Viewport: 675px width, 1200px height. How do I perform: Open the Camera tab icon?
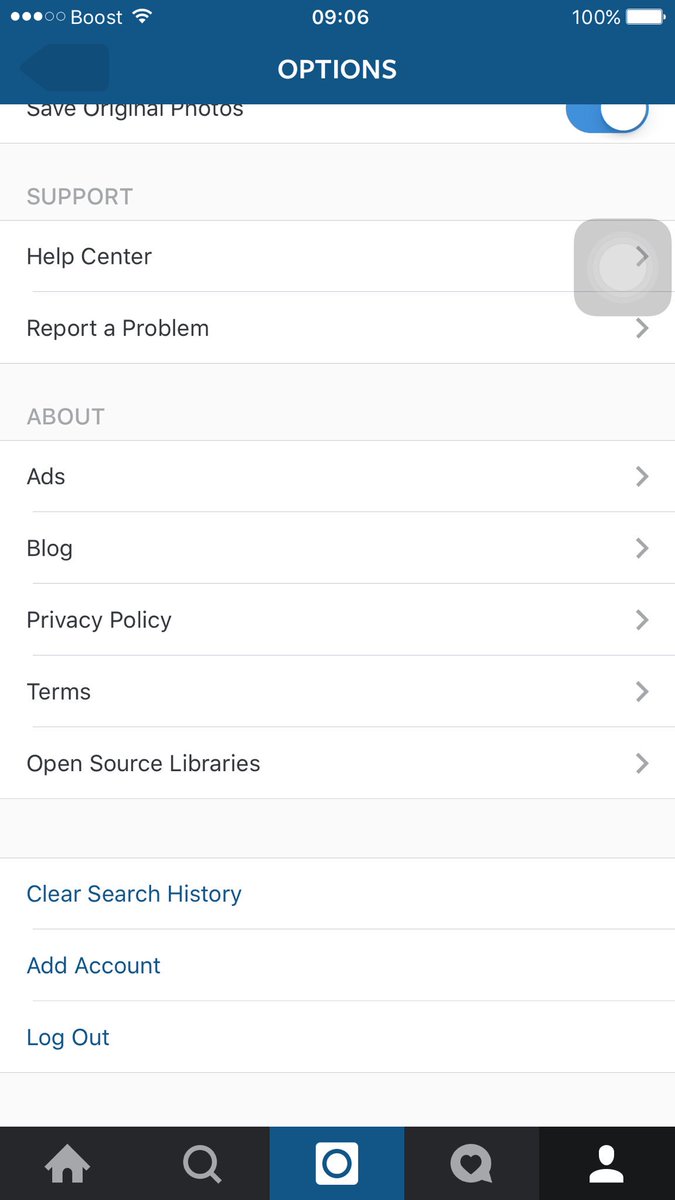[337, 1164]
